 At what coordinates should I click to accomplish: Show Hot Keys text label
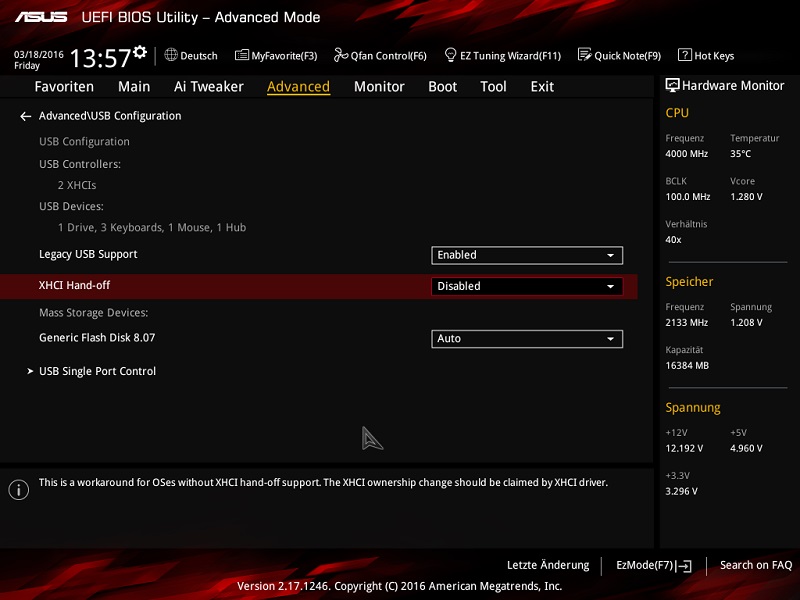click(x=714, y=56)
